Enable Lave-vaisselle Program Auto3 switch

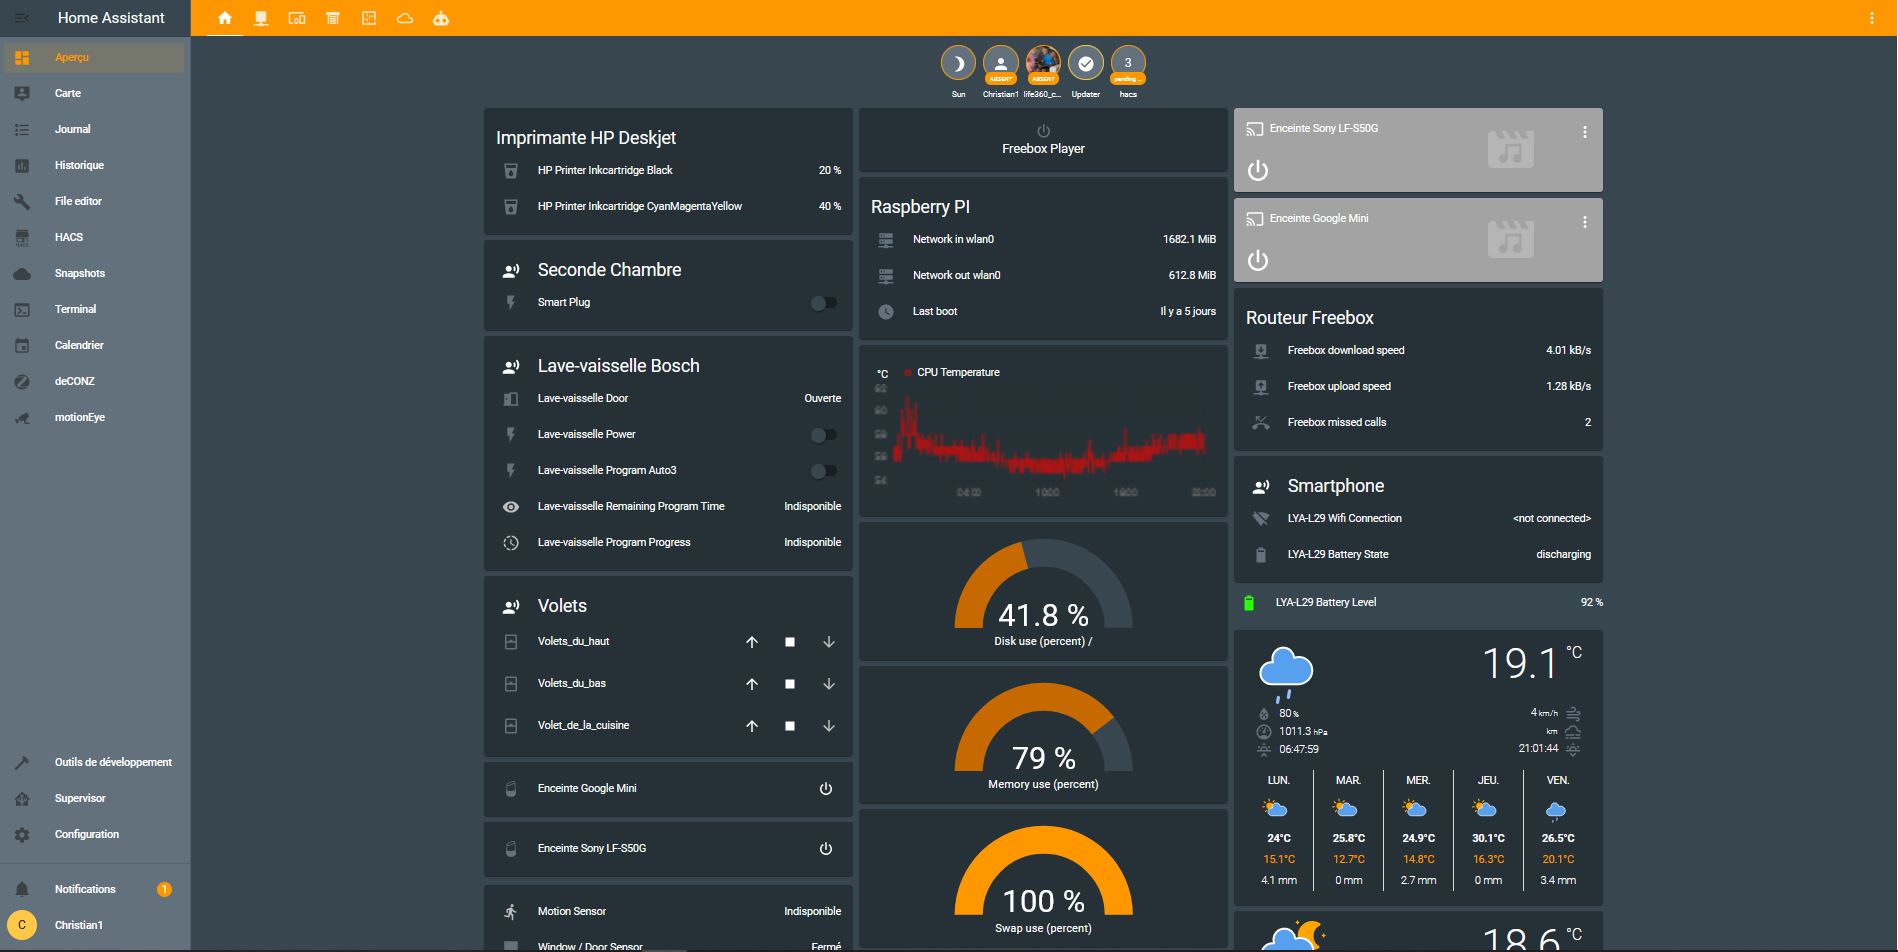pyautogui.click(x=823, y=471)
